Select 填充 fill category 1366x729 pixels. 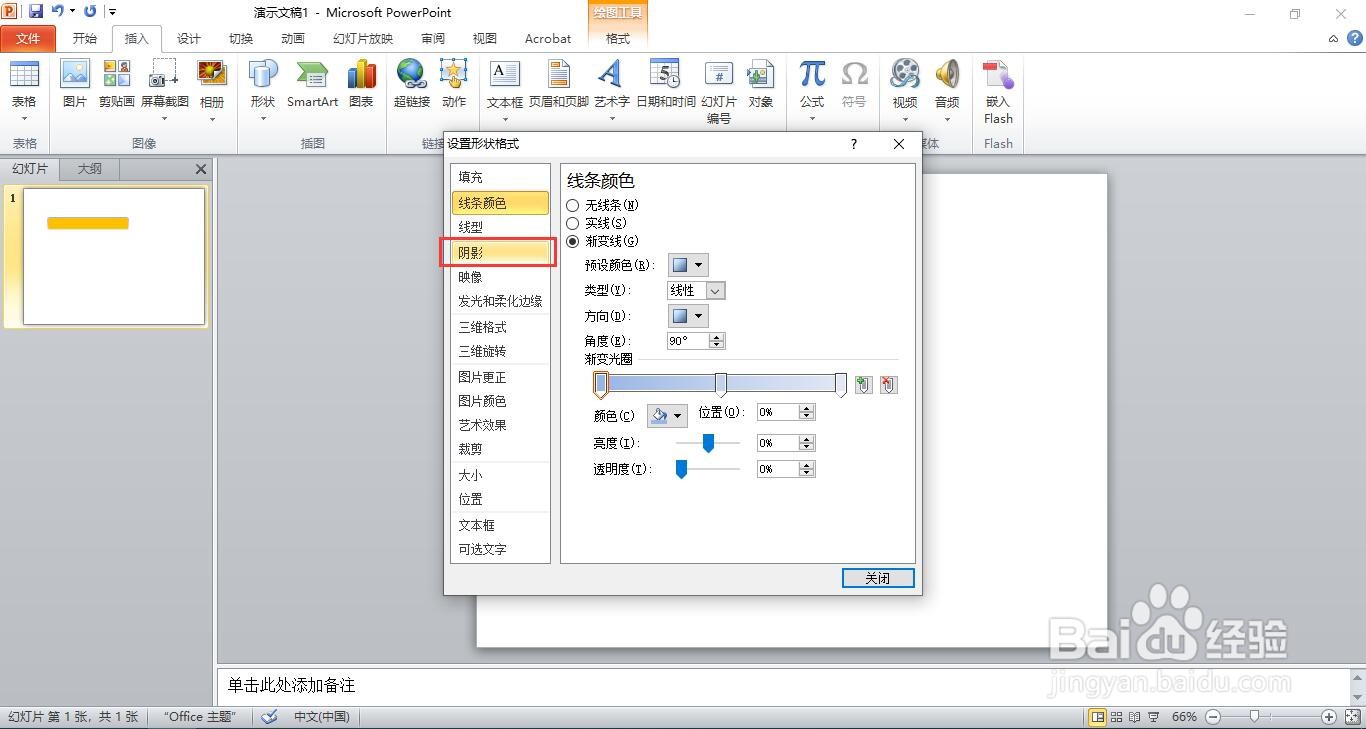coord(500,177)
